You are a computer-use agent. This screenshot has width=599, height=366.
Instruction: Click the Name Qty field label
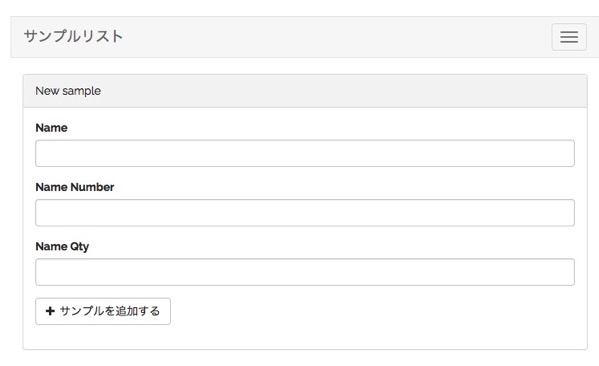coord(62,246)
